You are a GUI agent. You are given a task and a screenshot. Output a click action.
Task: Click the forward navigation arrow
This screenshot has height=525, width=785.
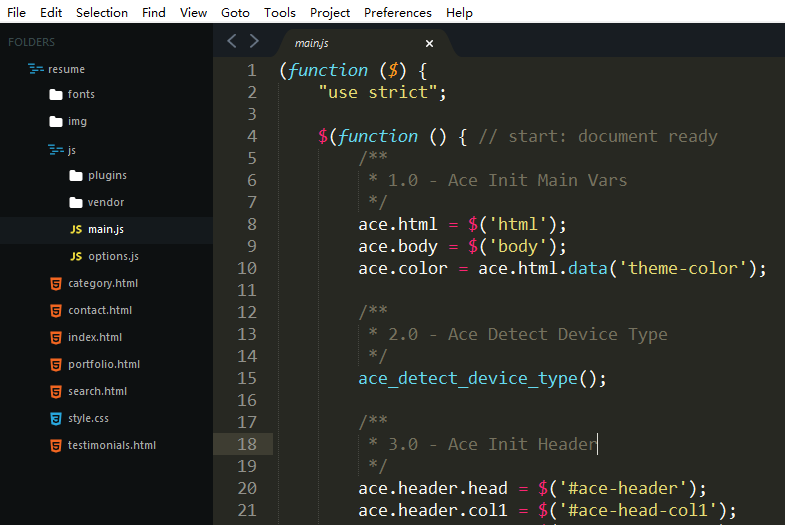pos(254,41)
